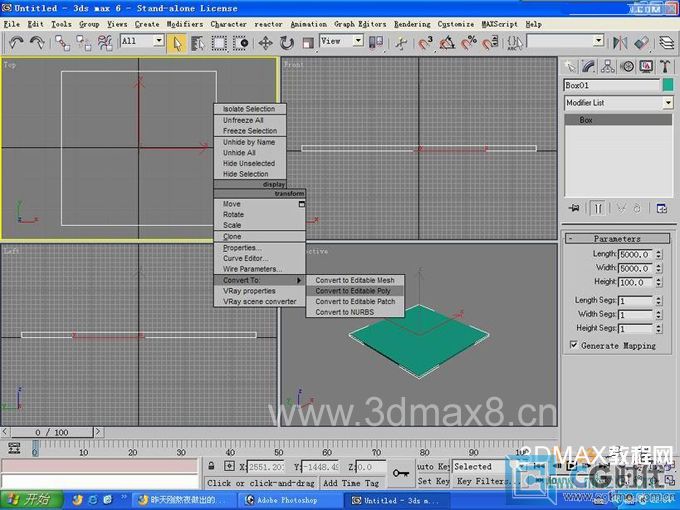Image resolution: width=680 pixels, height=510 pixels.
Task: Click the Height spinner arrows
Action: tap(659, 282)
